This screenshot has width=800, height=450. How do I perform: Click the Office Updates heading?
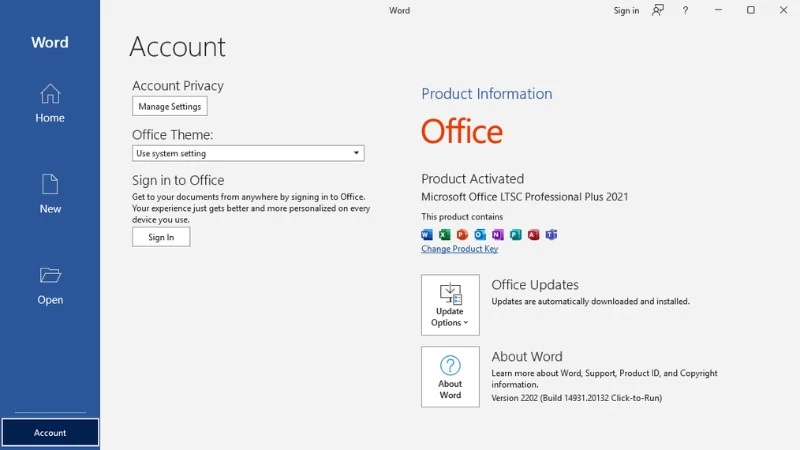(x=535, y=285)
